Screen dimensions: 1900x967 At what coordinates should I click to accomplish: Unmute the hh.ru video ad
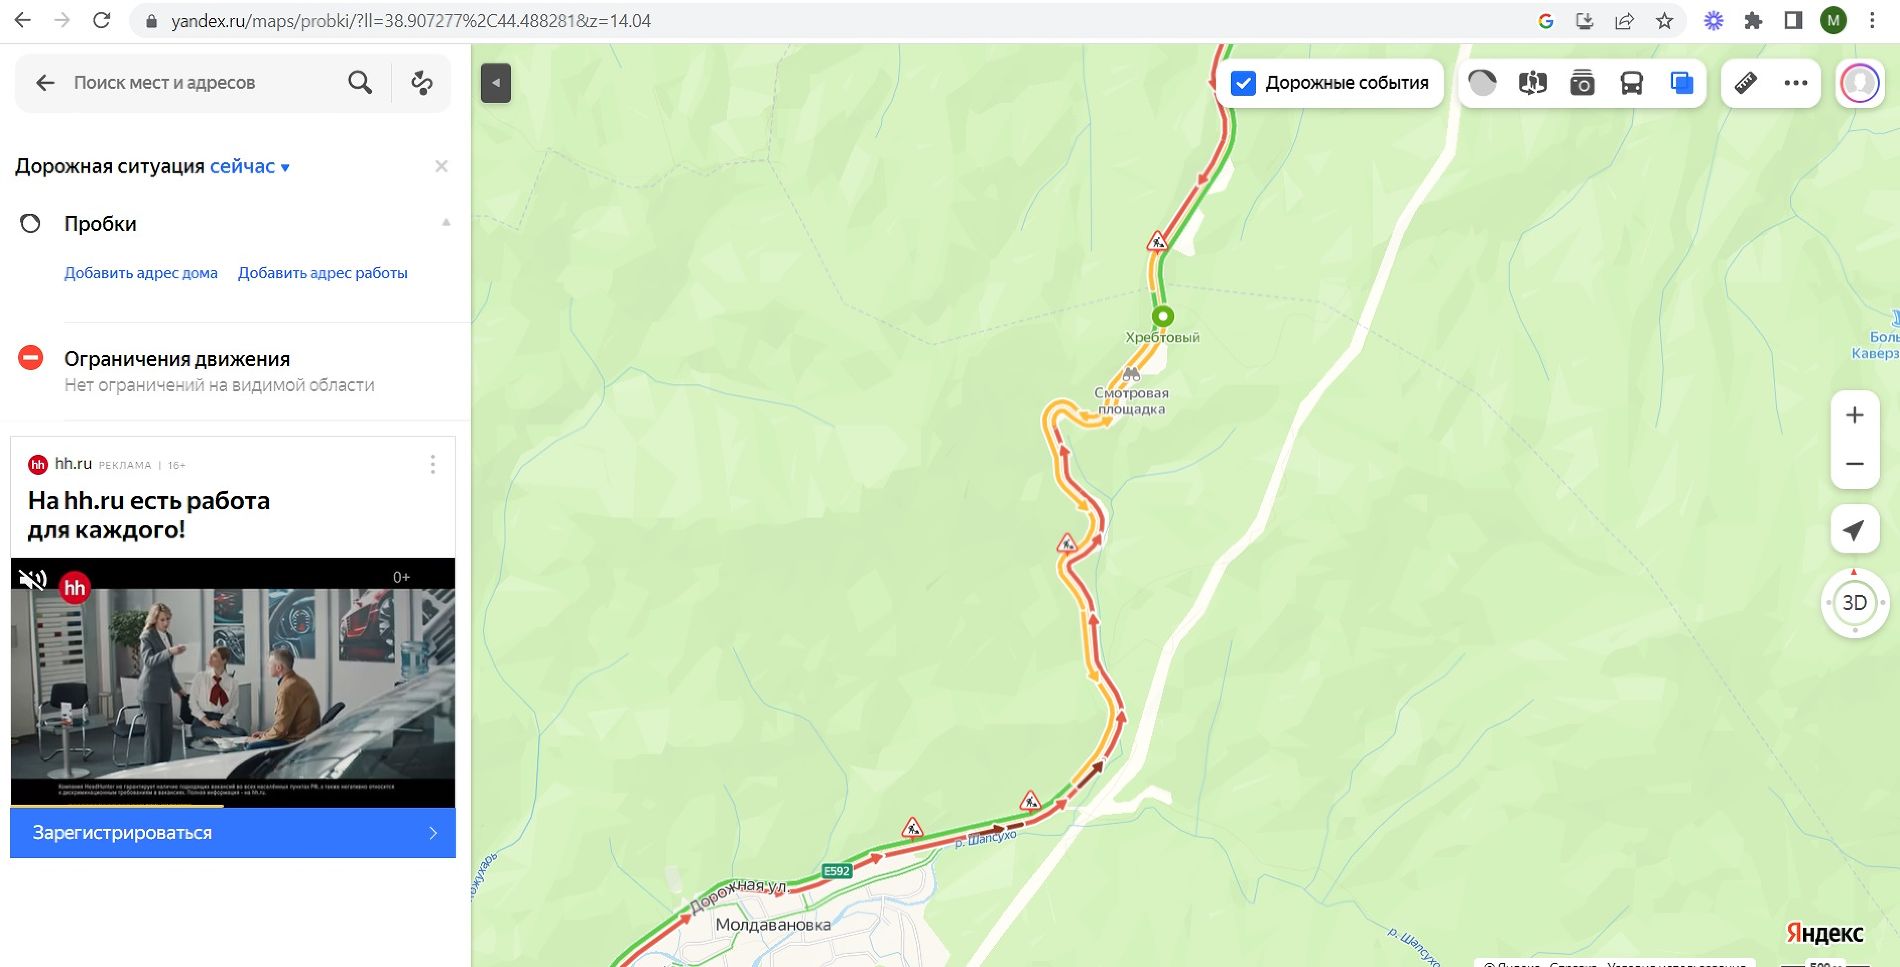tap(32, 580)
